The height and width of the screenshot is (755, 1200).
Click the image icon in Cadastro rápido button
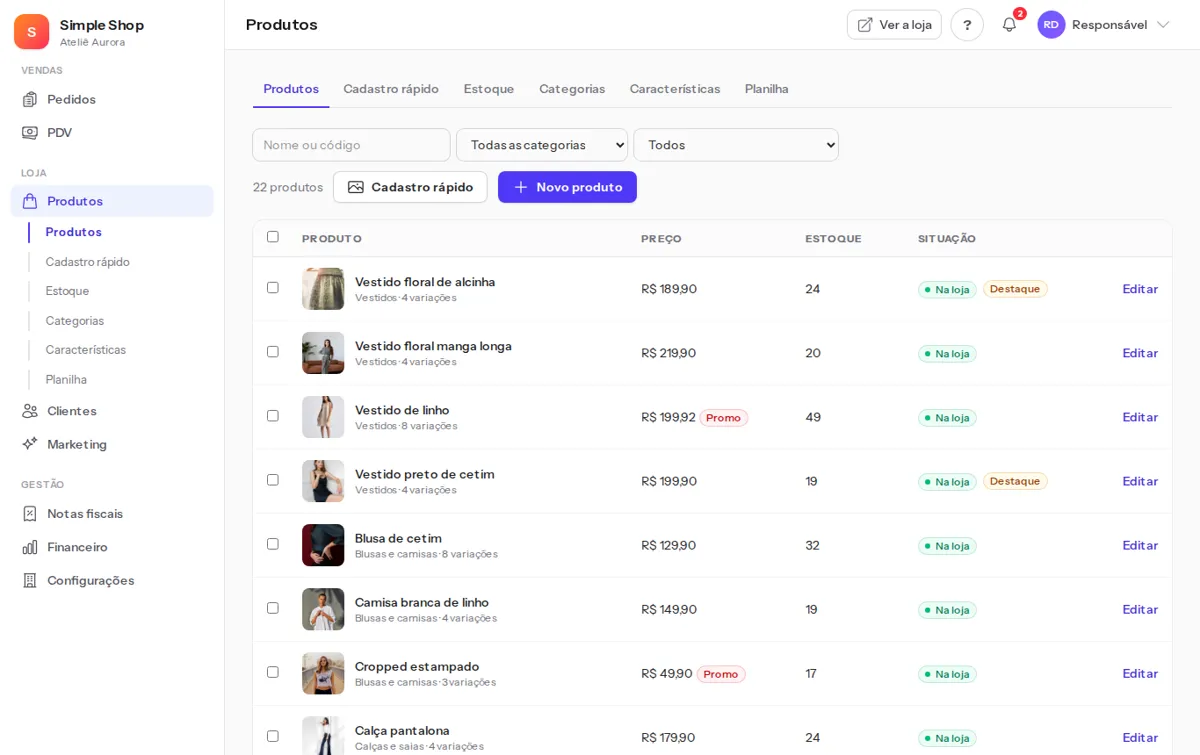pyautogui.click(x=356, y=187)
